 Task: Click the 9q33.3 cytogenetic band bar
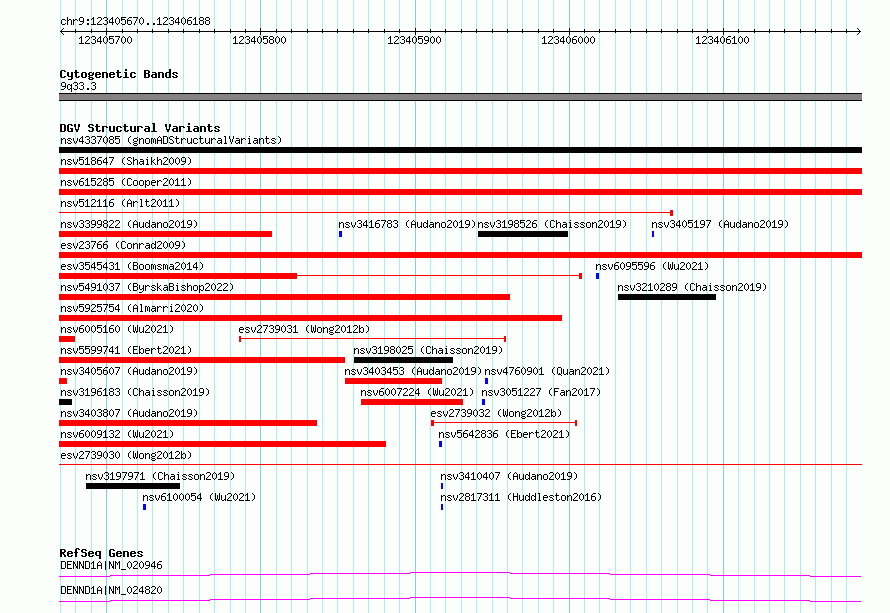tap(460, 97)
